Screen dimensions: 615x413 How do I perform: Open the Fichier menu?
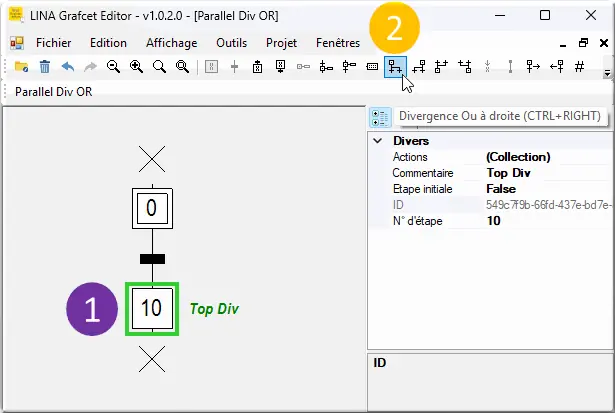[54, 43]
